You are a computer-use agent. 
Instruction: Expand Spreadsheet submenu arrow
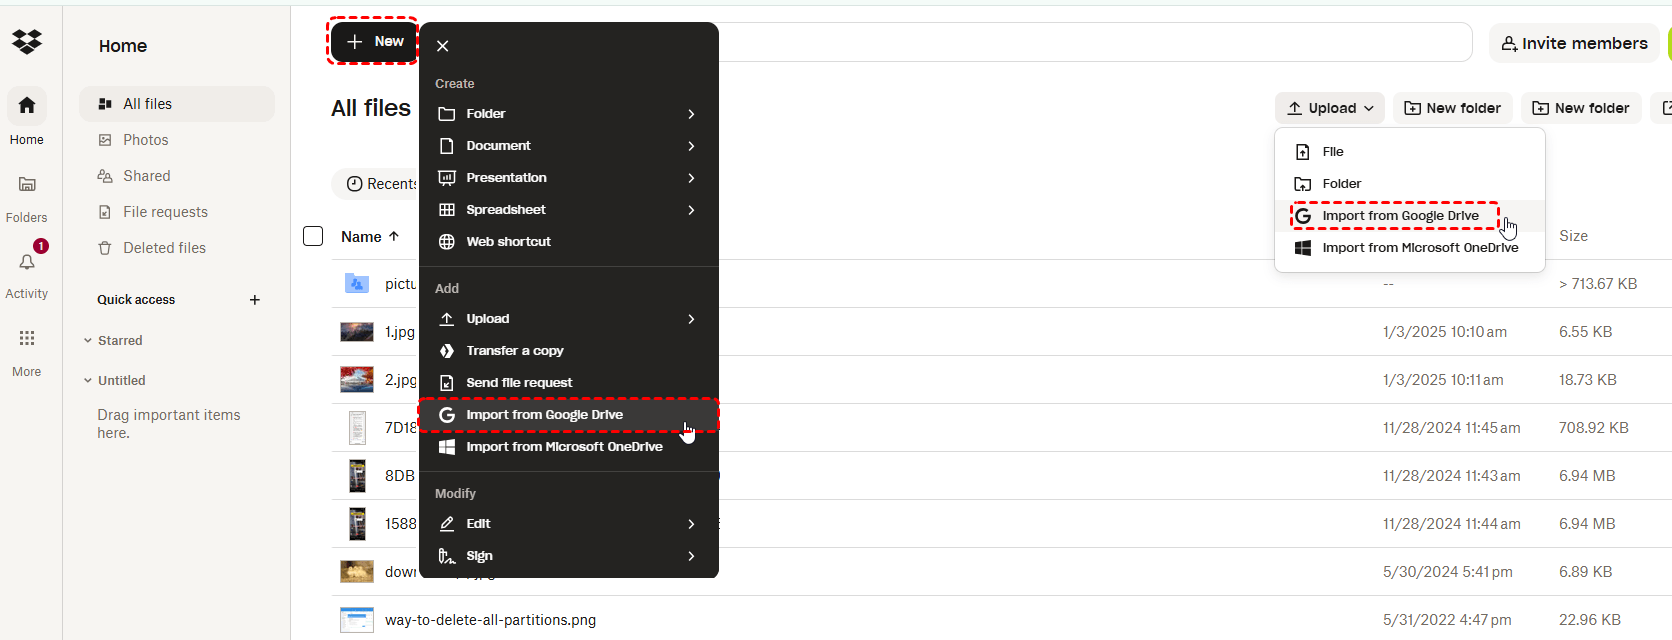691,210
